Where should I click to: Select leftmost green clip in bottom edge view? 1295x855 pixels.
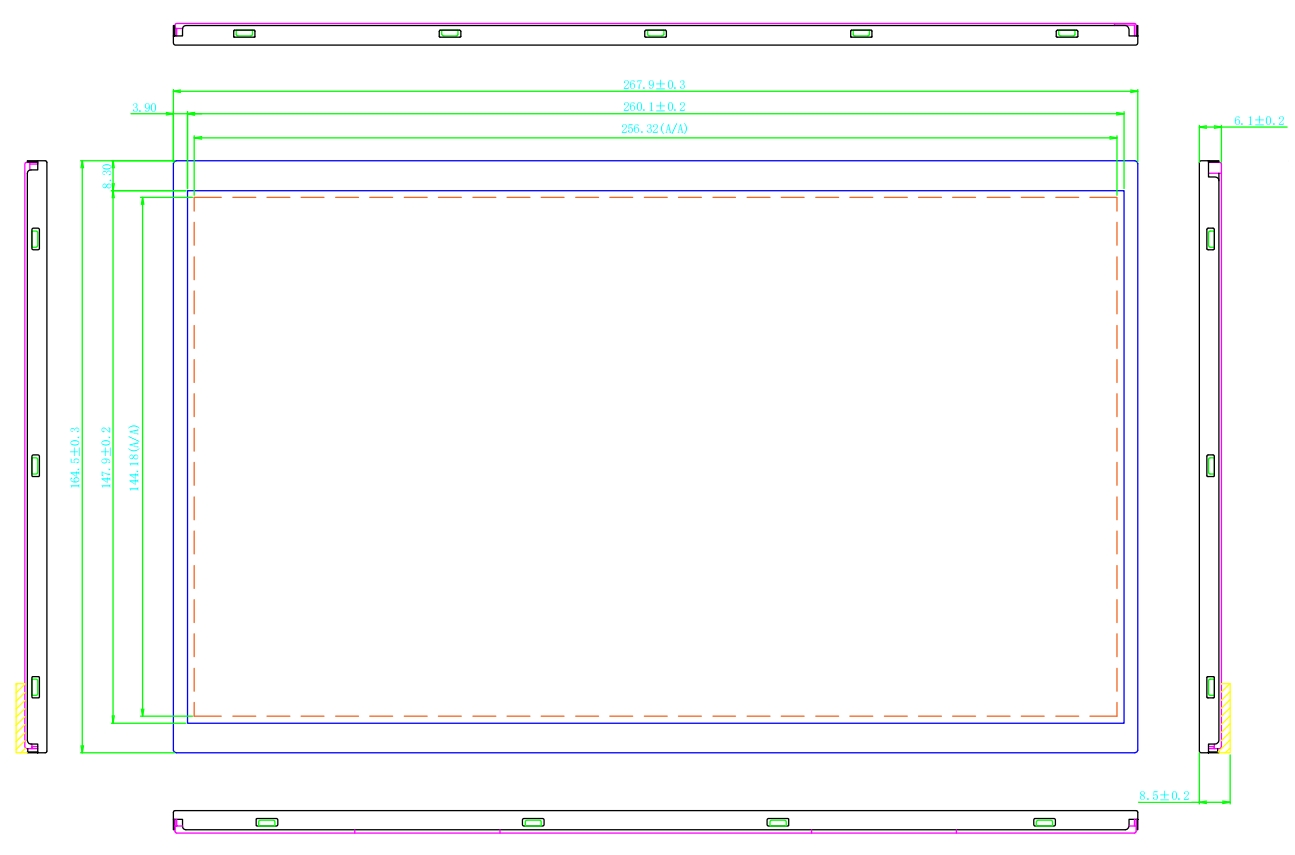(267, 822)
